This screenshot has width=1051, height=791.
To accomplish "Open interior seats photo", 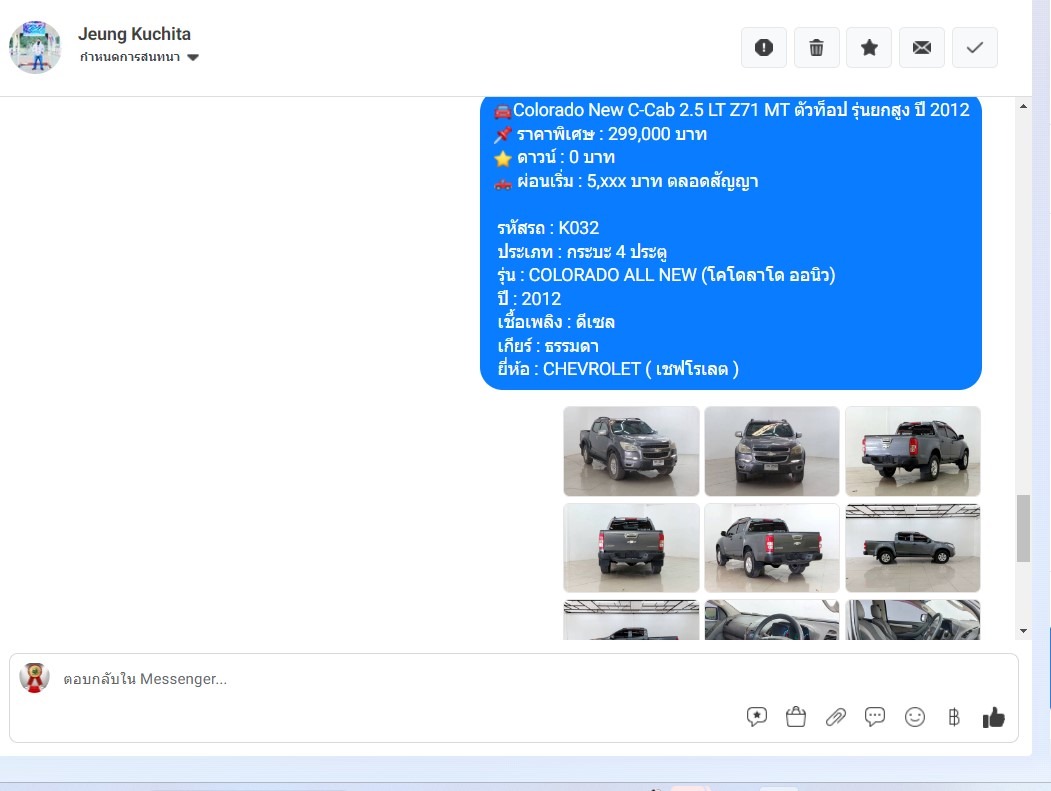I will 913,619.
